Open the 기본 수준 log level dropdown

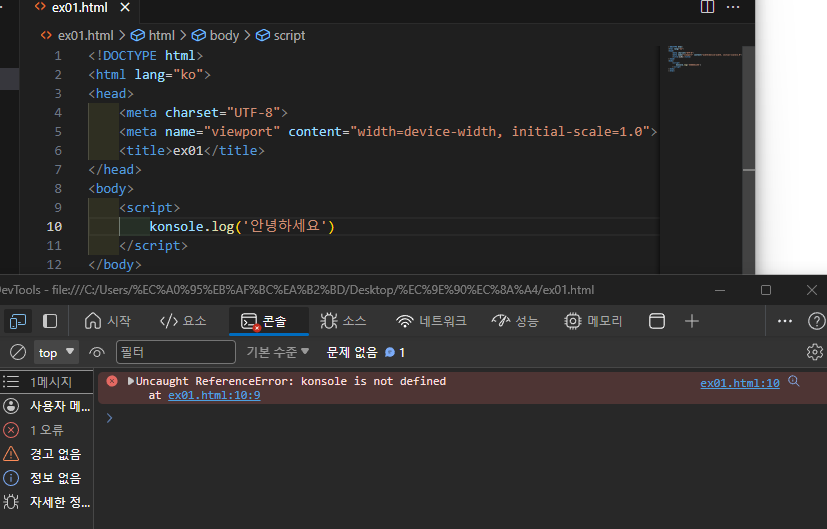277,352
